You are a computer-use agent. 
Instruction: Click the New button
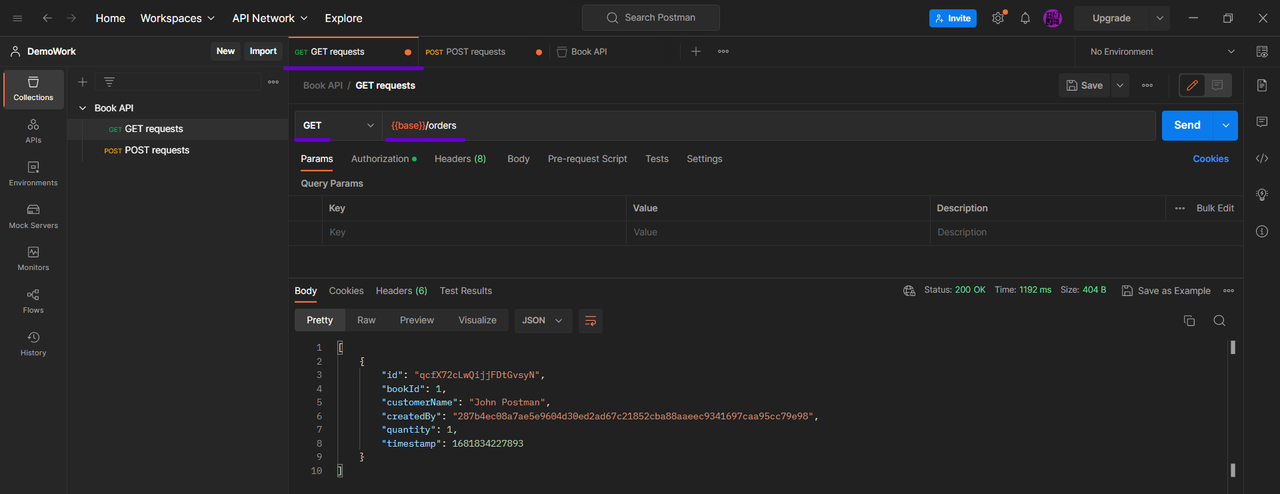[x=225, y=51]
